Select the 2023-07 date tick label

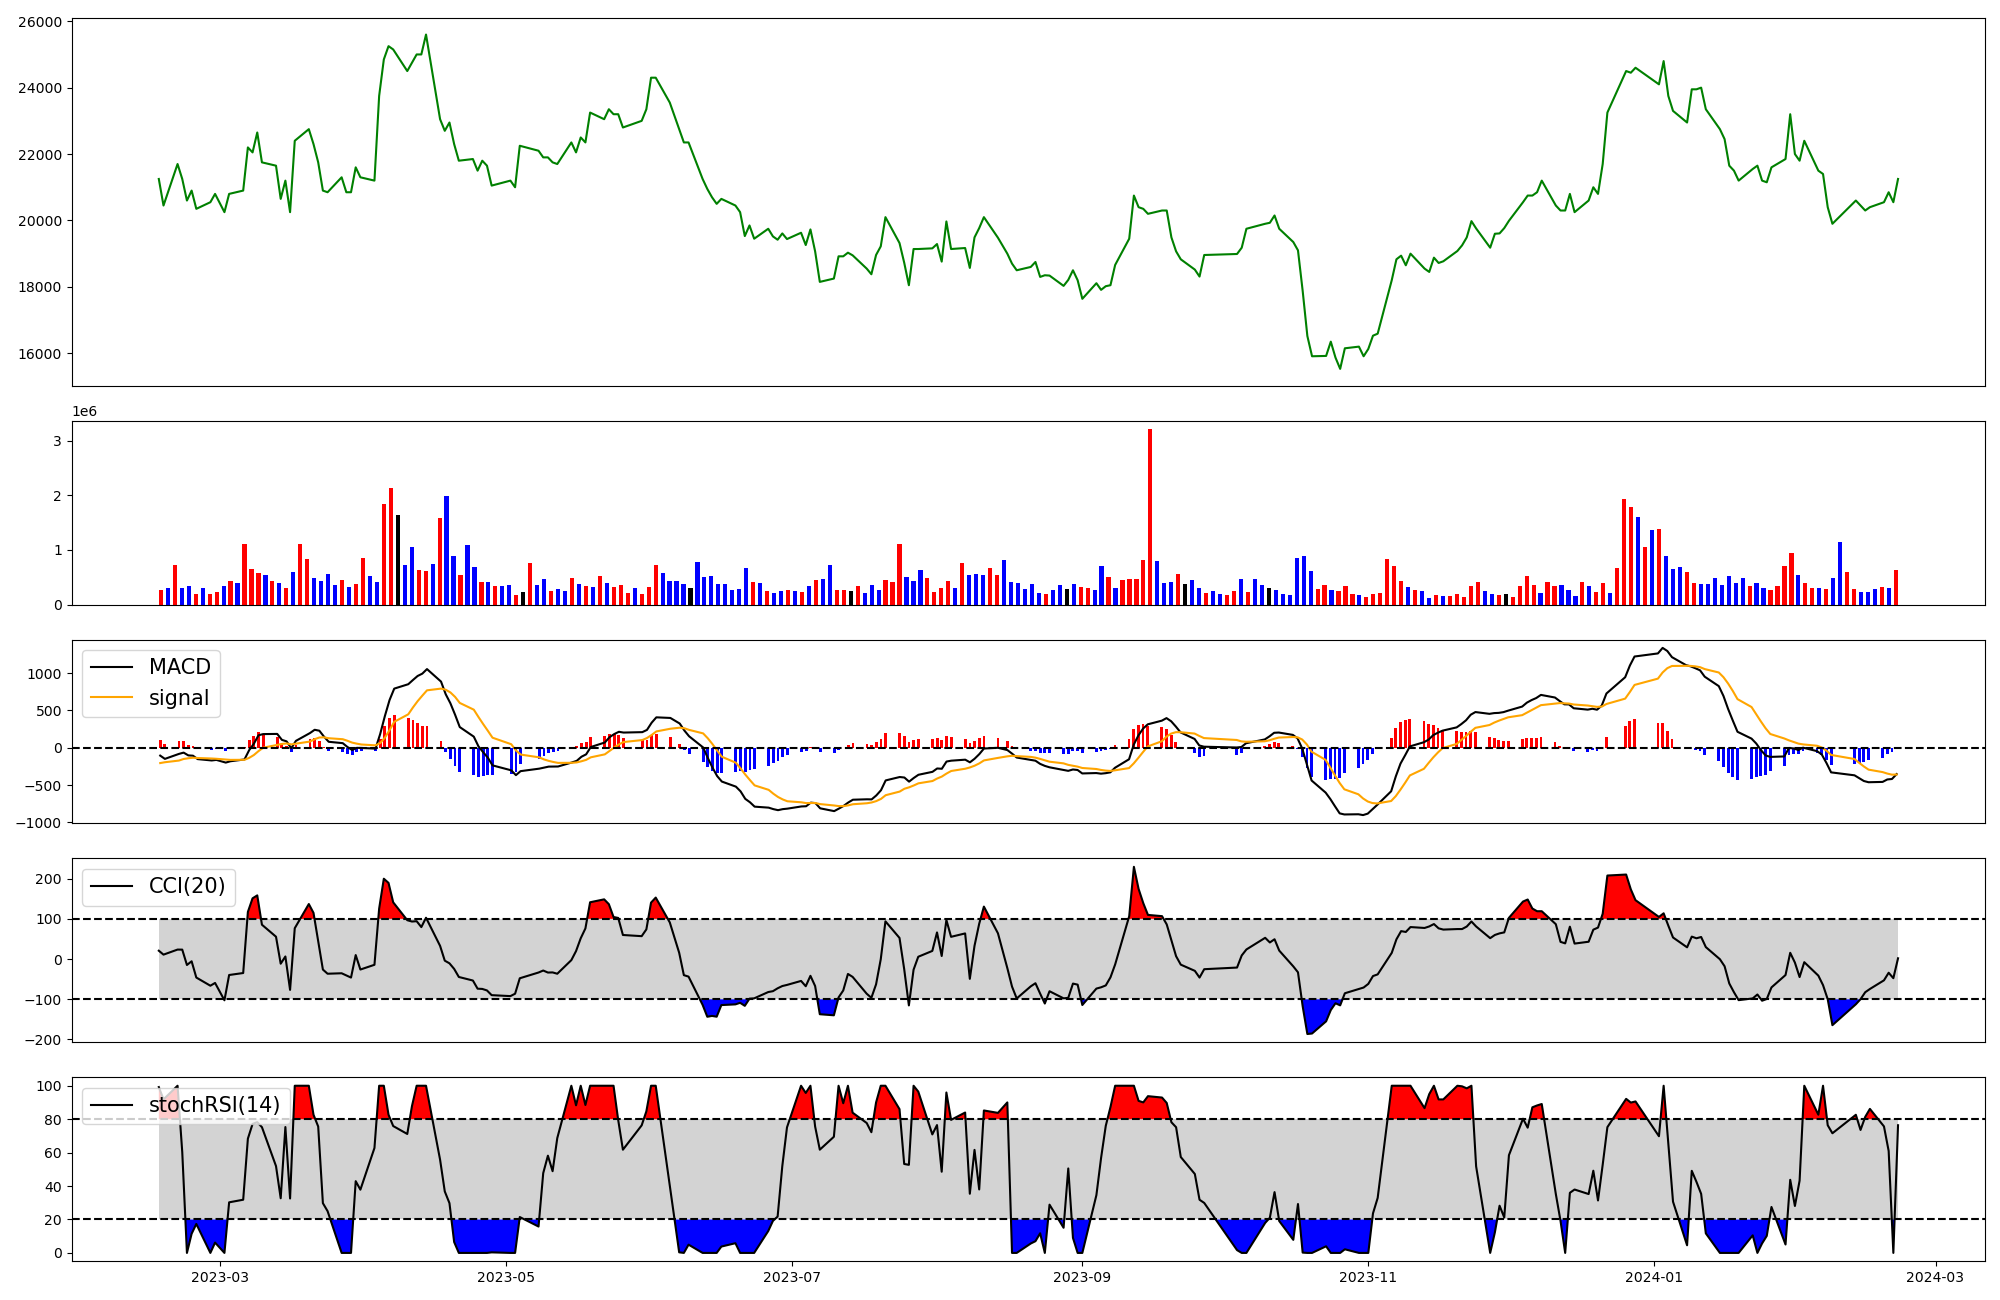tap(793, 1277)
